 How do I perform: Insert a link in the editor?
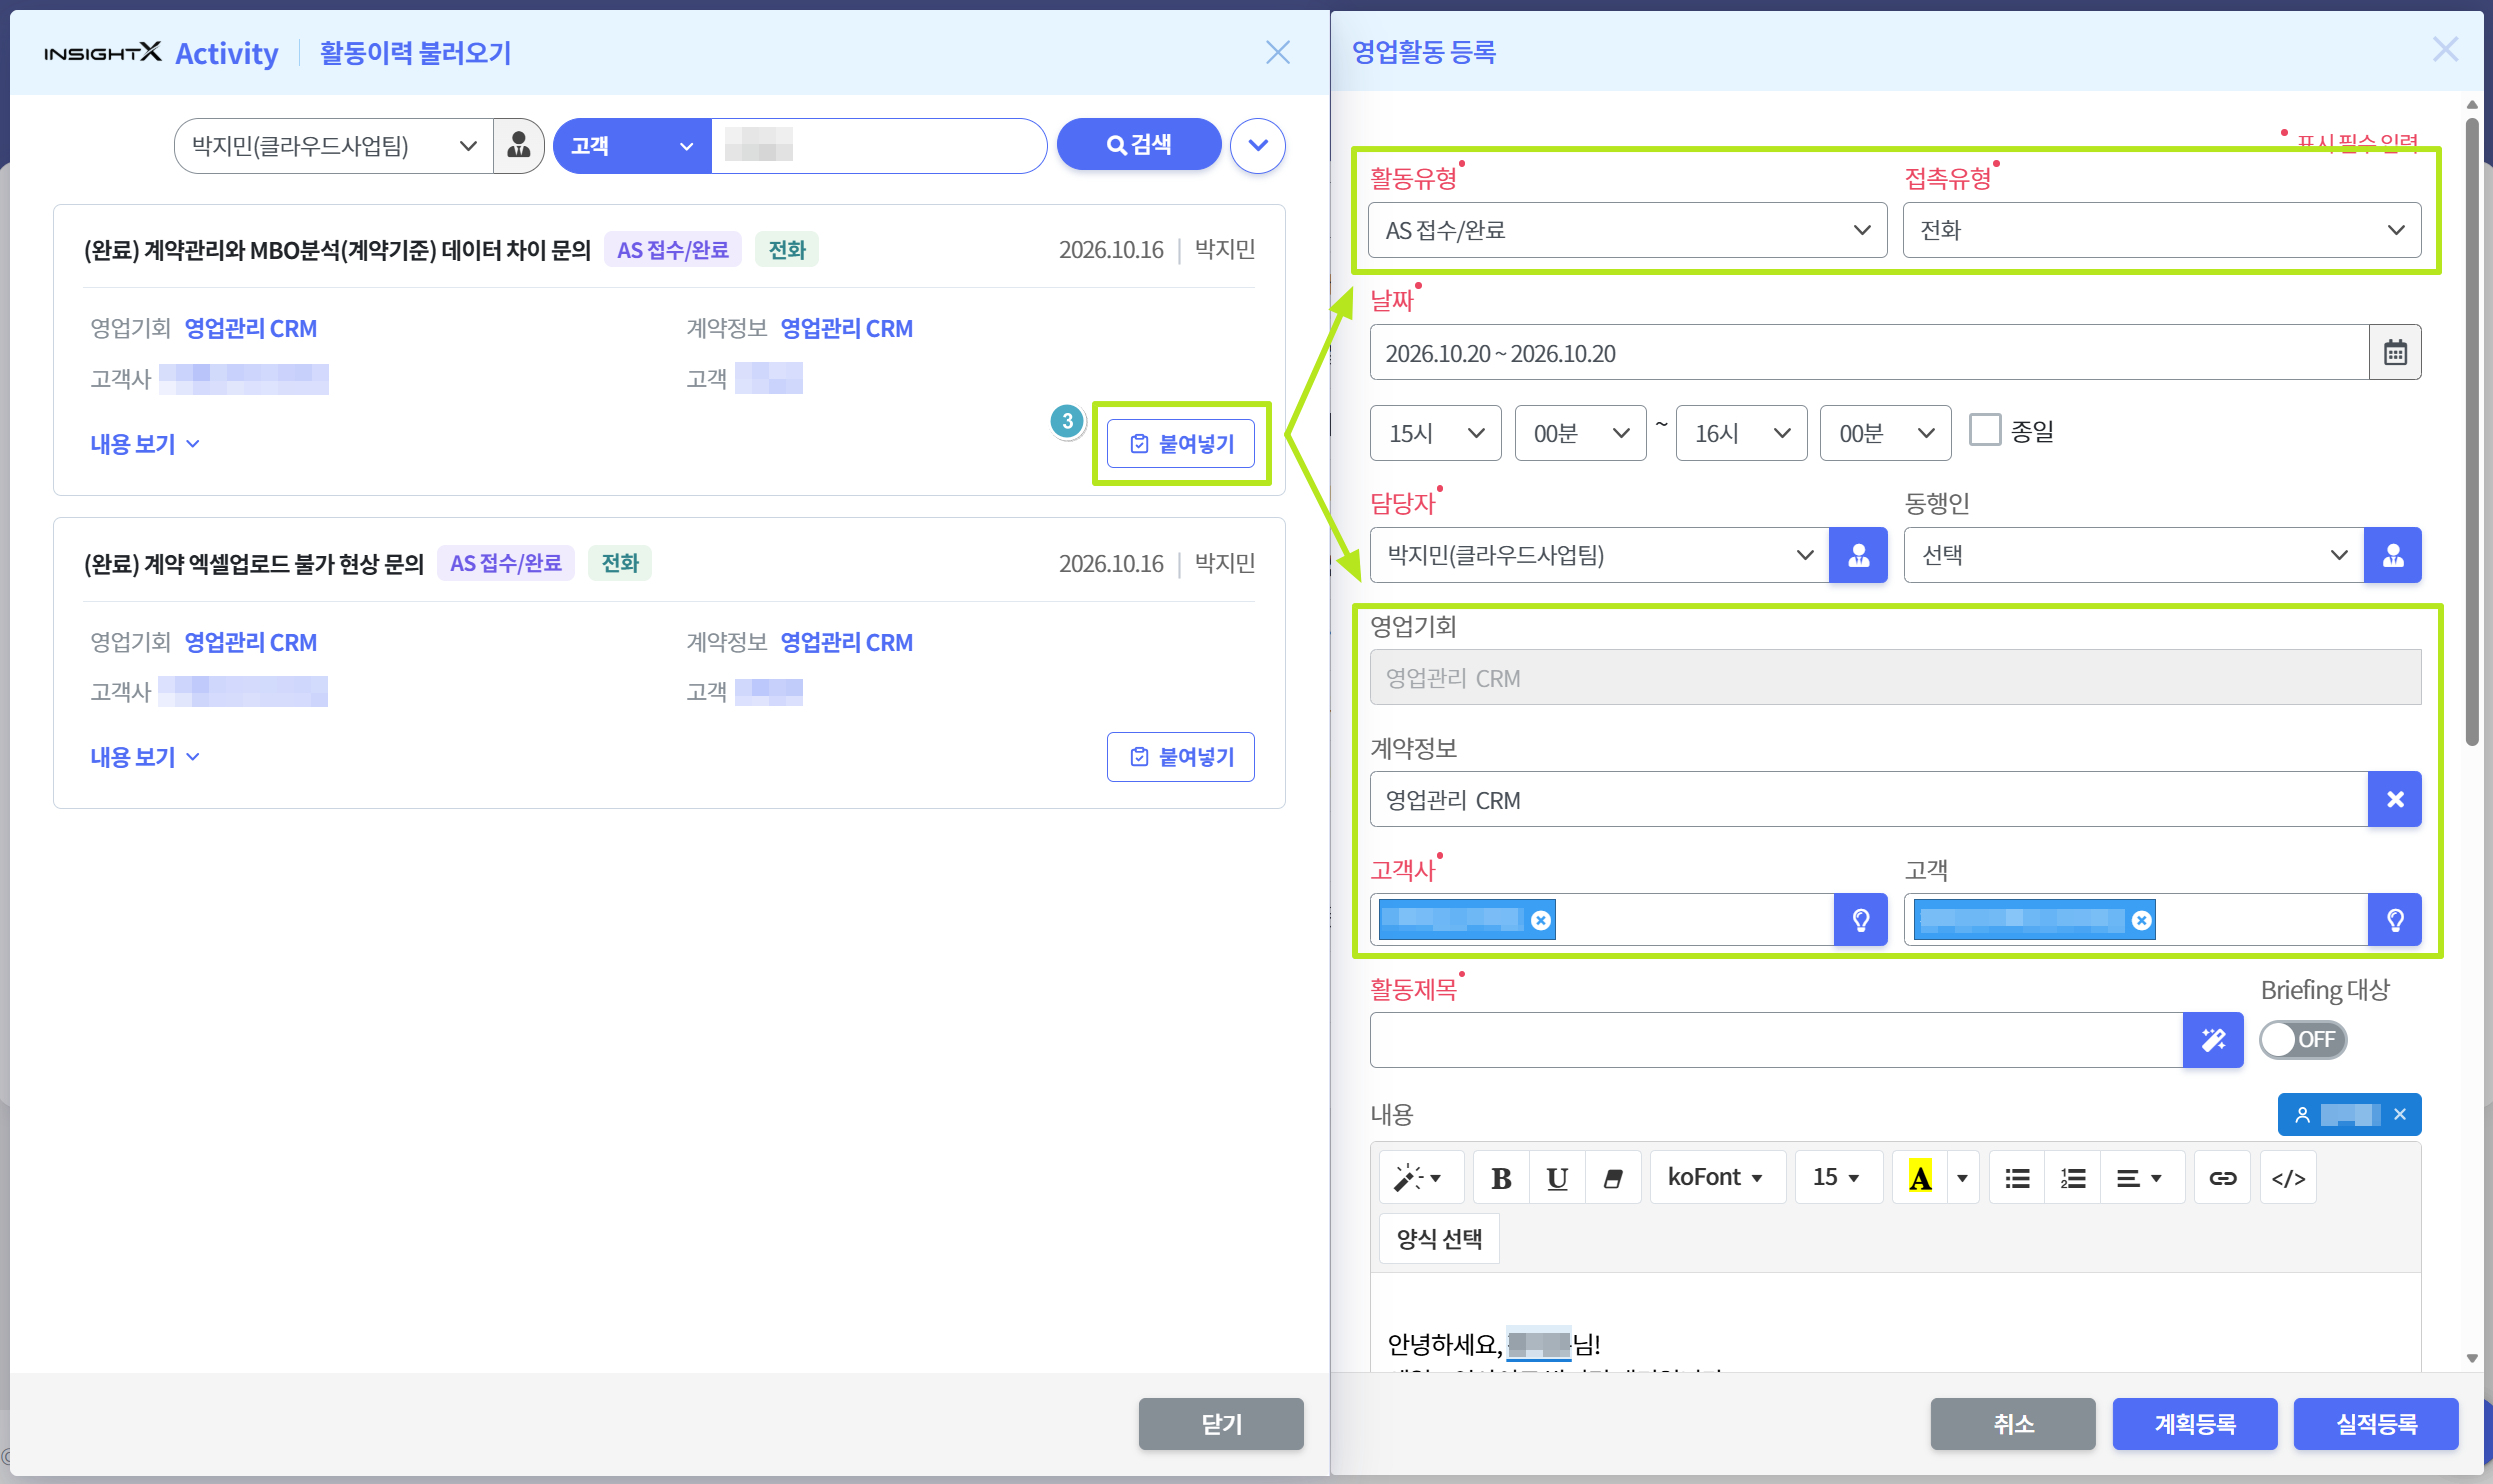click(2222, 1178)
